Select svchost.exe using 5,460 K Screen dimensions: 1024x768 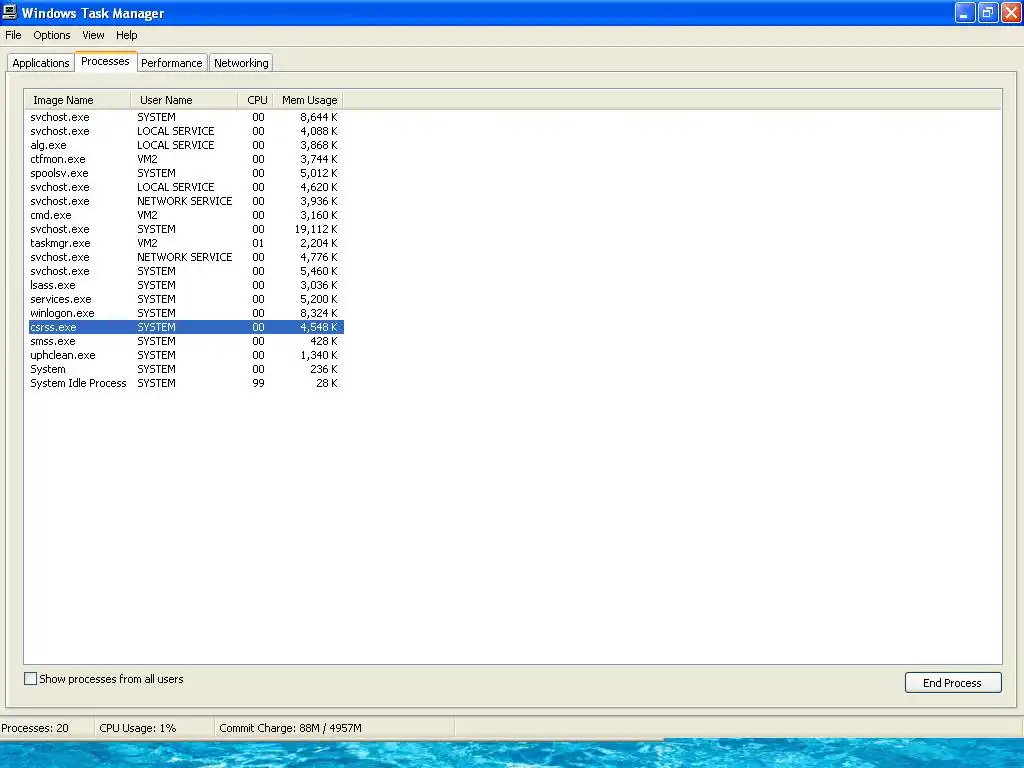(185, 271)
